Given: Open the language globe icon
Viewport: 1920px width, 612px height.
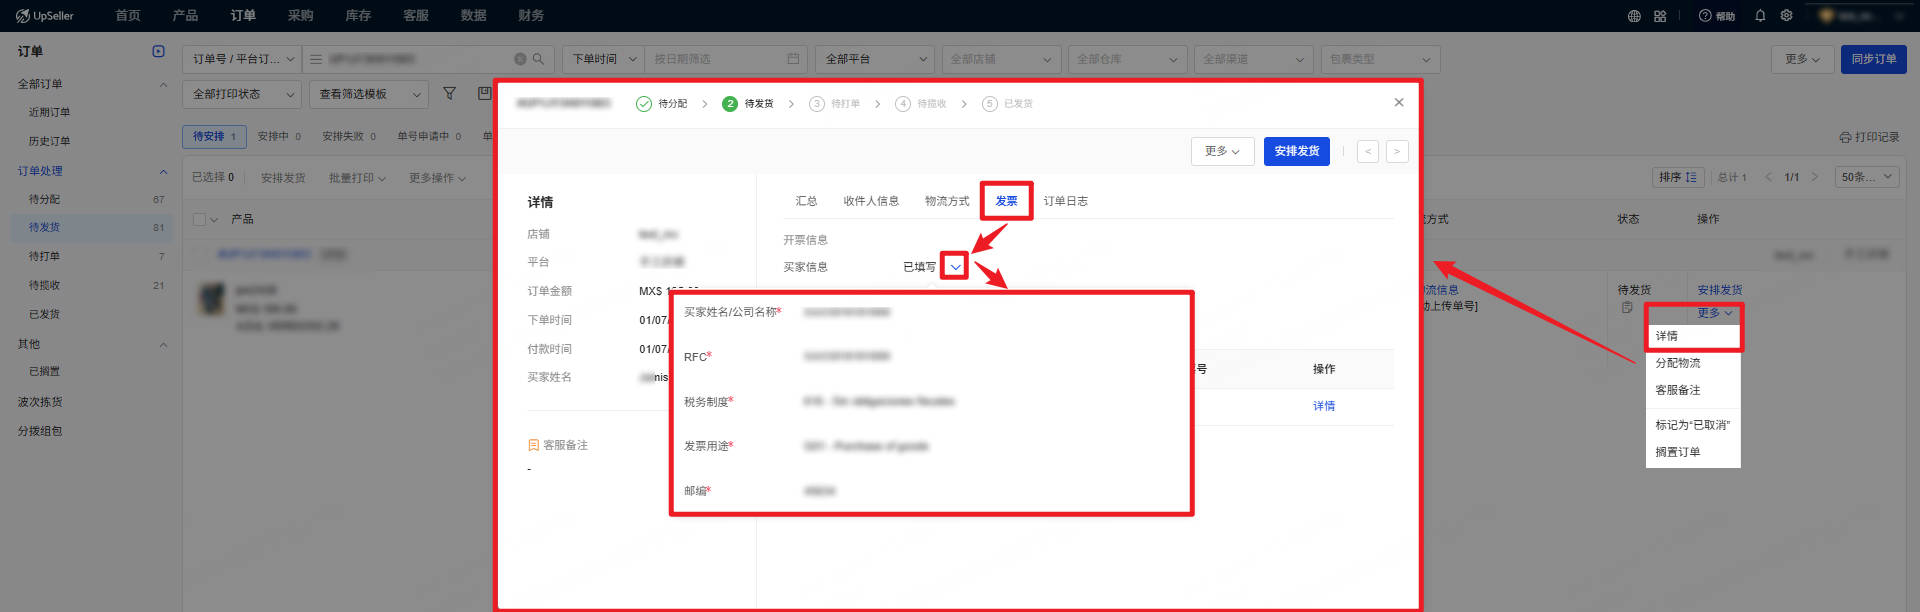Looking at the screenshot, I should tap(1634, 16).
